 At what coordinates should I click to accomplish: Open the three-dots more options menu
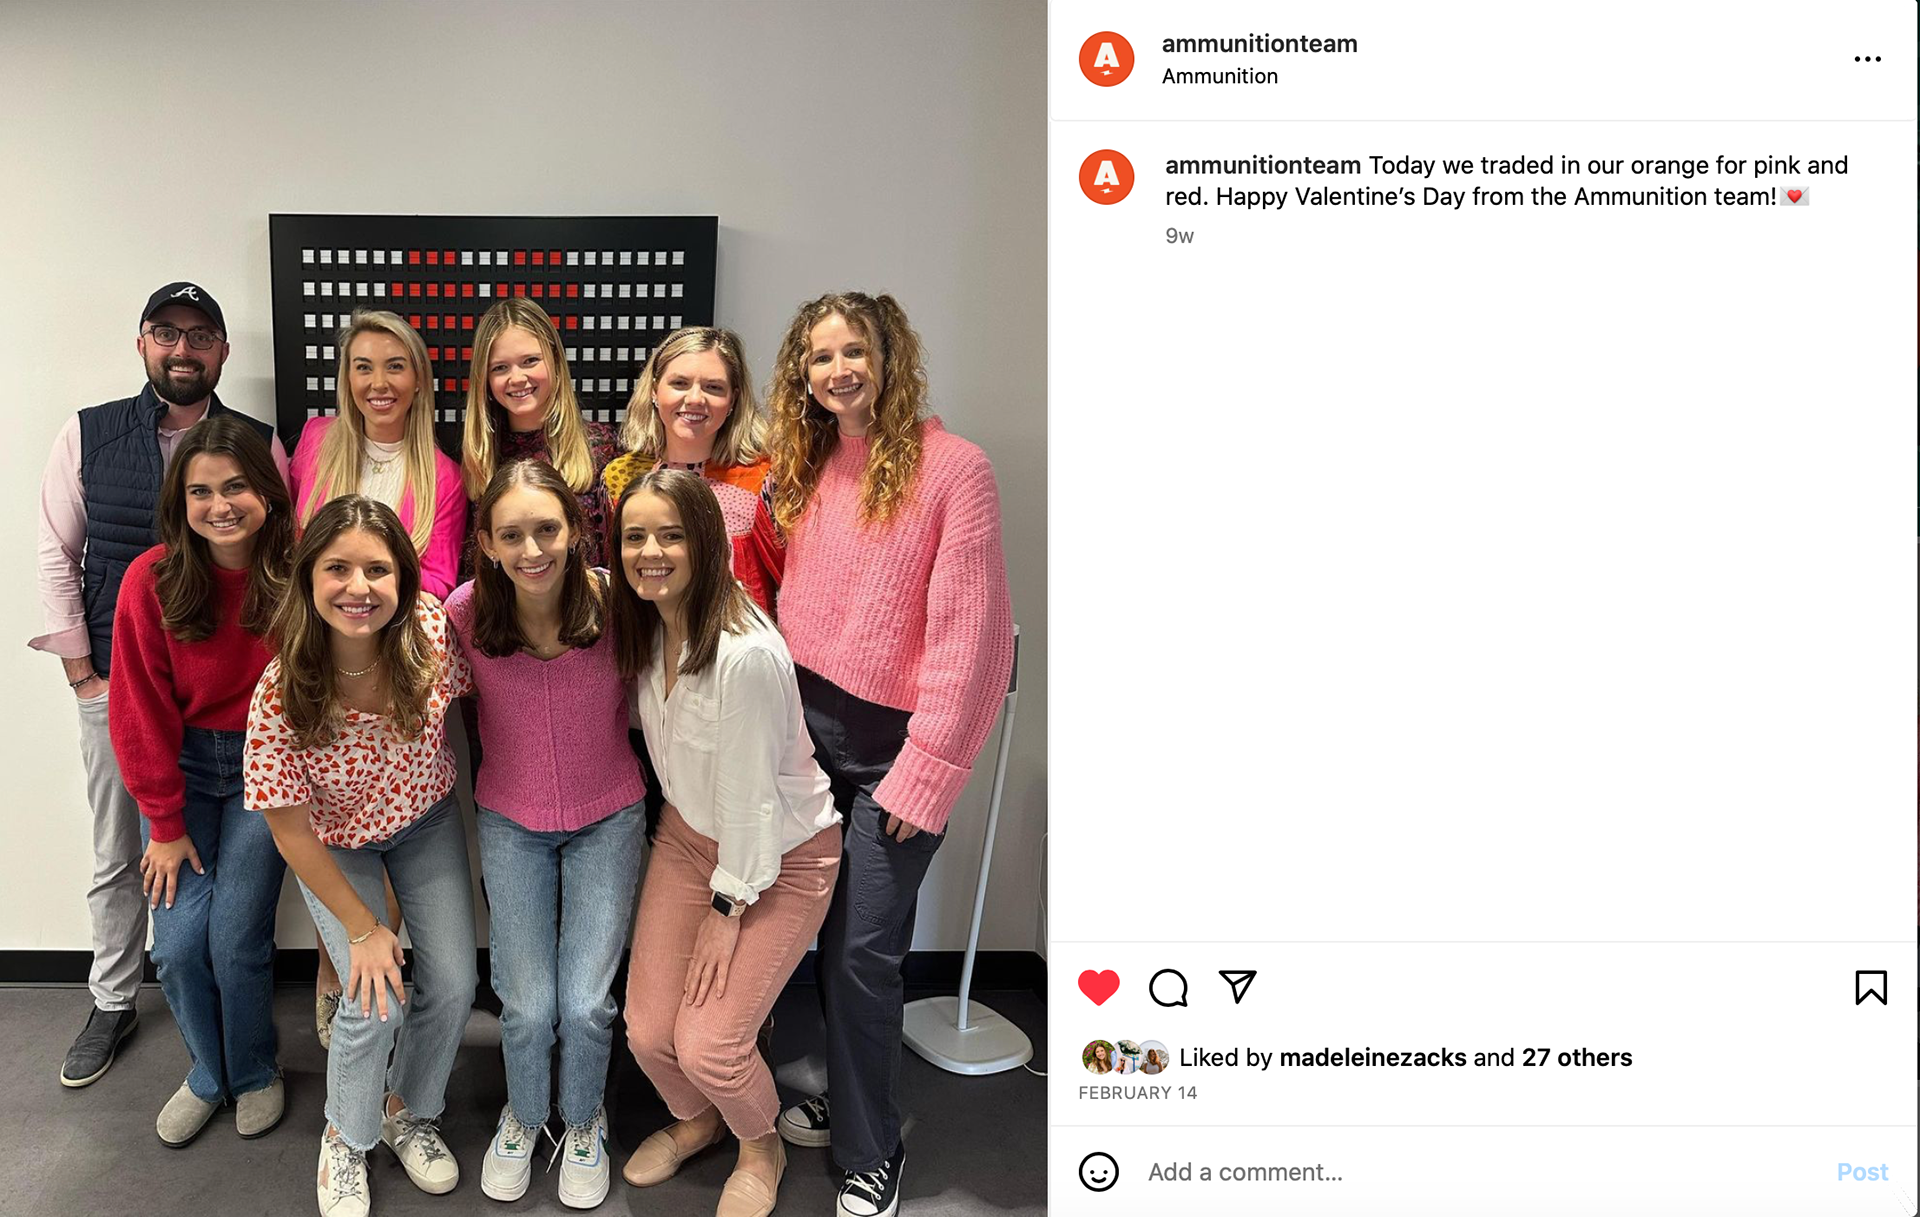1867,59
